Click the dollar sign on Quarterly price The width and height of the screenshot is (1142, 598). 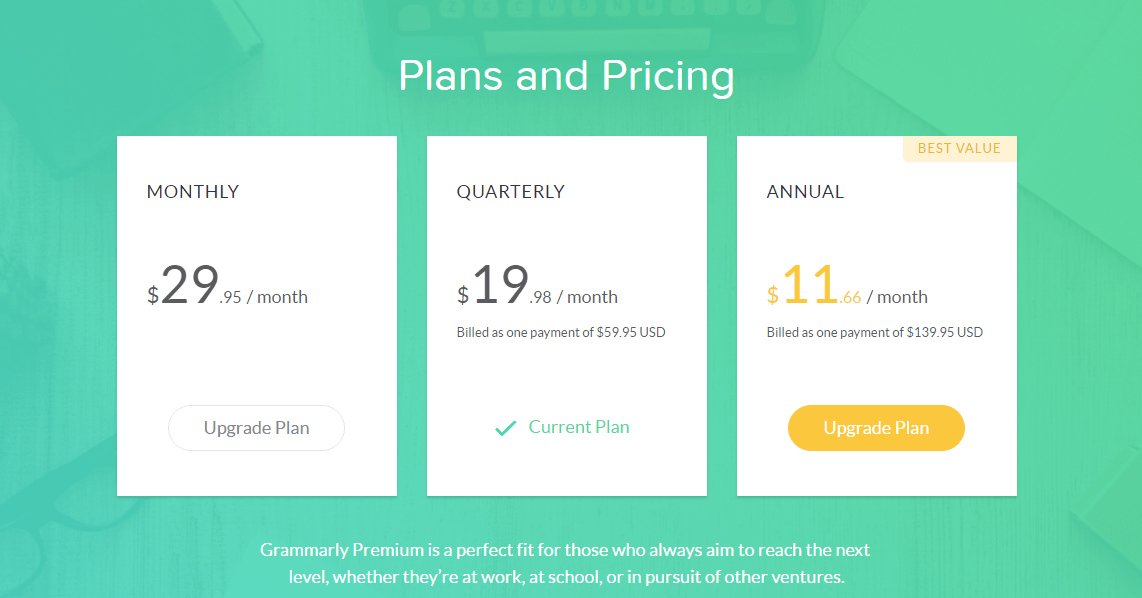[x=463, y=295]
